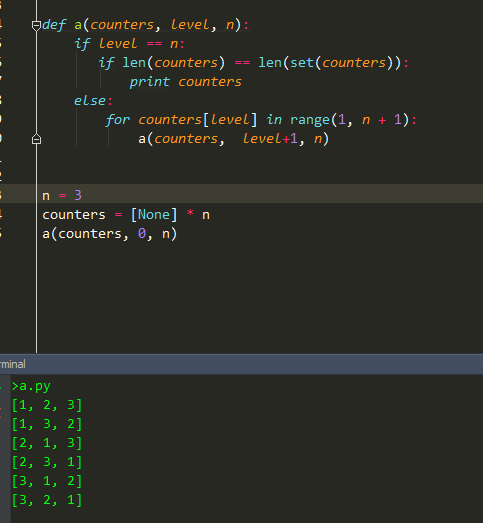Screen dimensions: 483x523
Task: Click the line 'counters = [None] * n'
Action: coord(126,214)
